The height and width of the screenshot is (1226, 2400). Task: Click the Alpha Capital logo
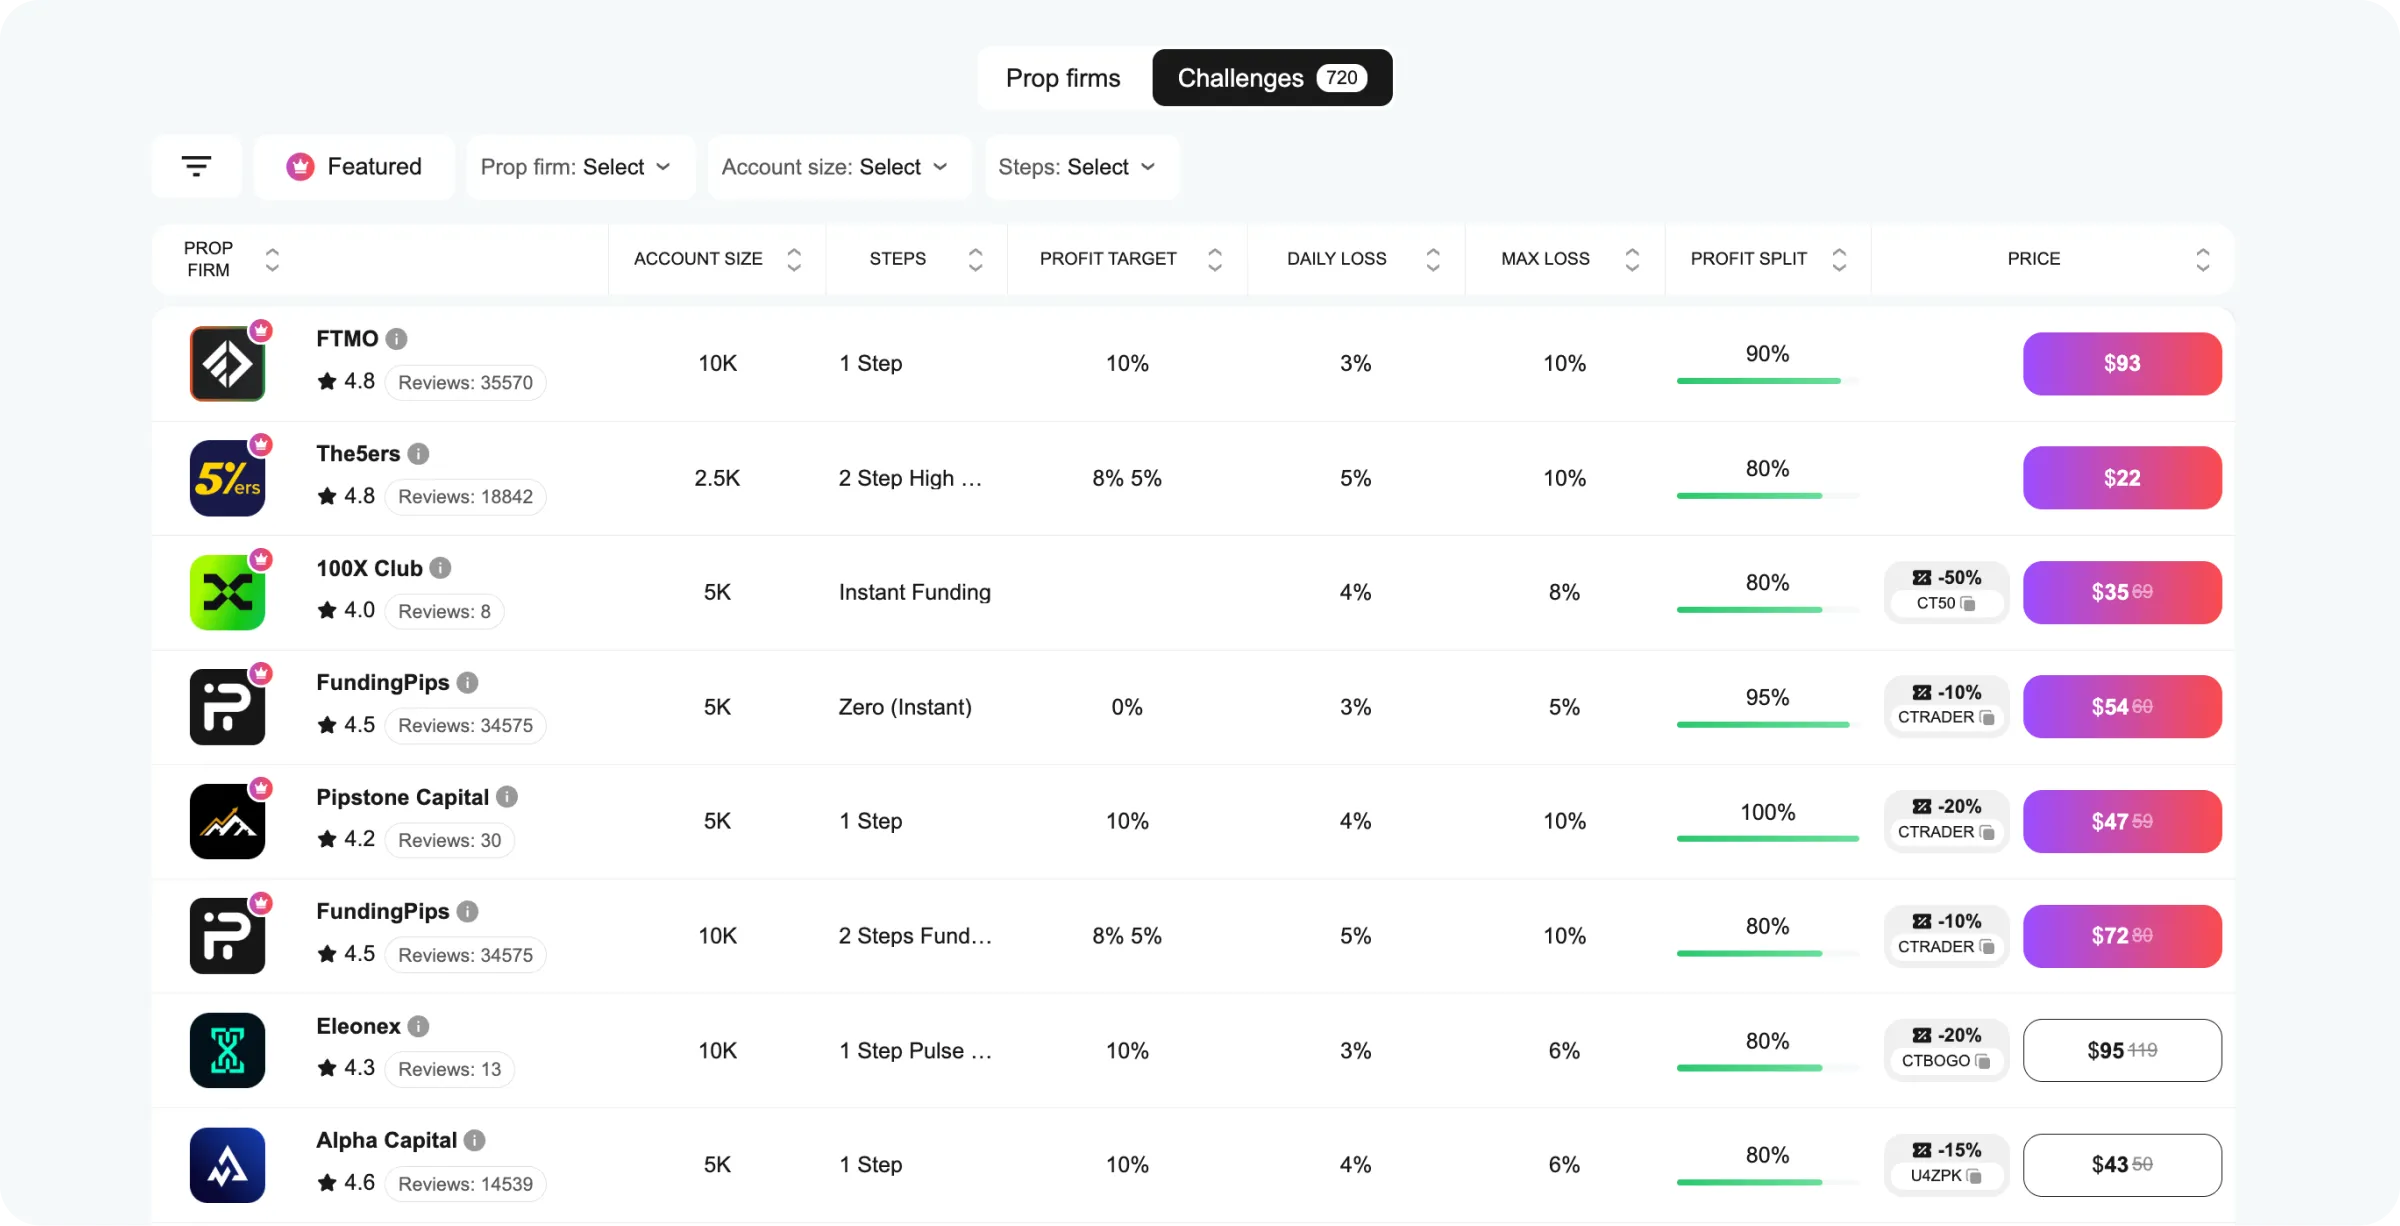click(227, 1165)
